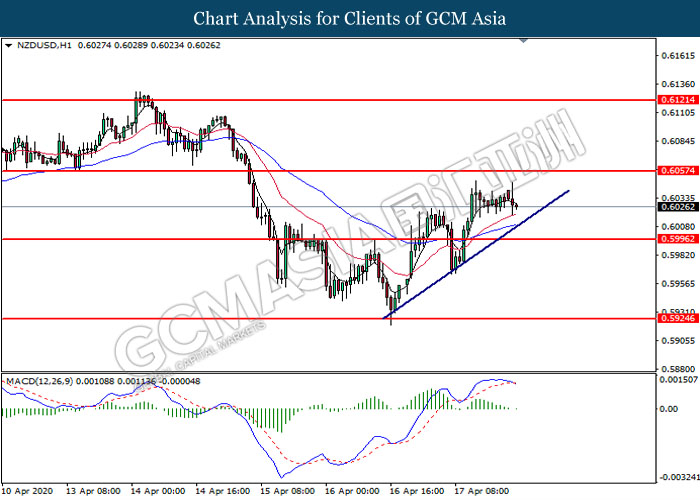Click the triangle dropdown before NZDUSD,H1
Image resolution: width=700 pixels, height=500 pixels.
[x=8, y=46]
